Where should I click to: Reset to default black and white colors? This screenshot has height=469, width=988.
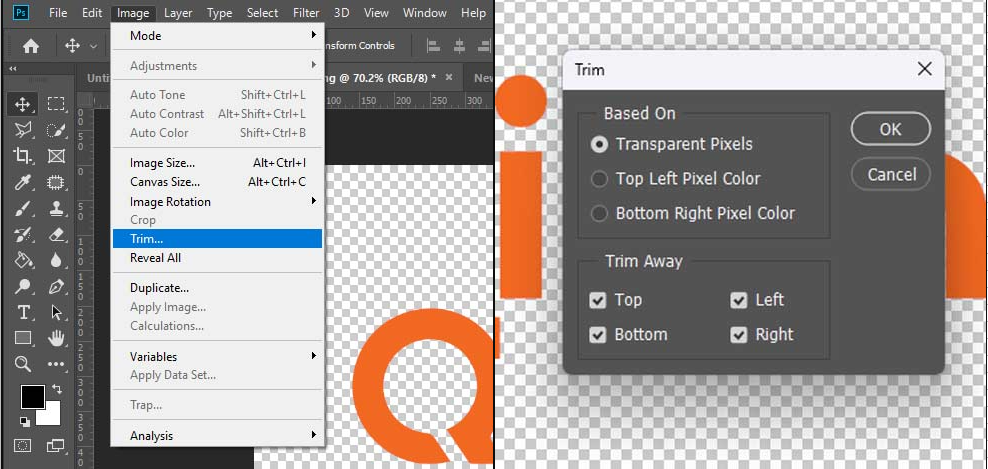coord(25,421)
